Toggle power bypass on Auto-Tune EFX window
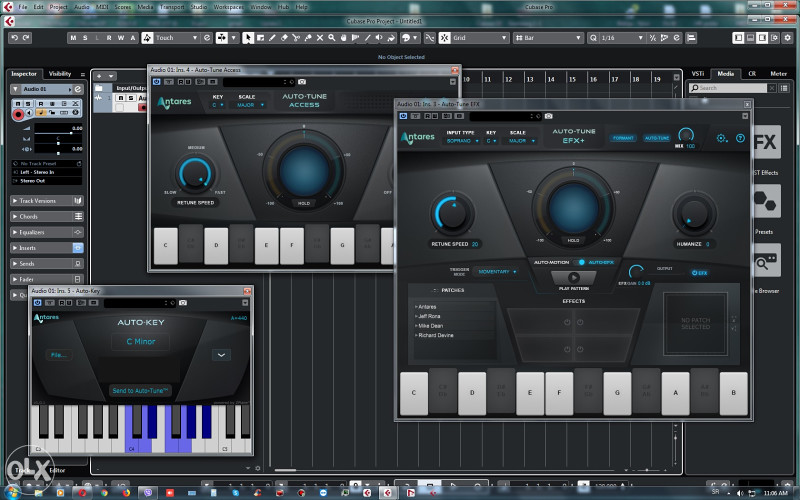This screenshot has height=500, width=800. [x=403, y=116]
